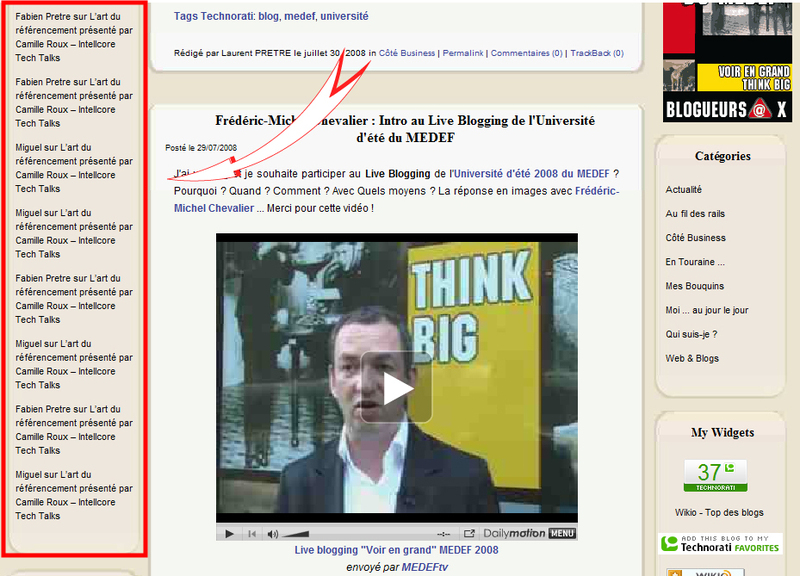Click the restart/previous icon in the video controls

tap(252, 534)
